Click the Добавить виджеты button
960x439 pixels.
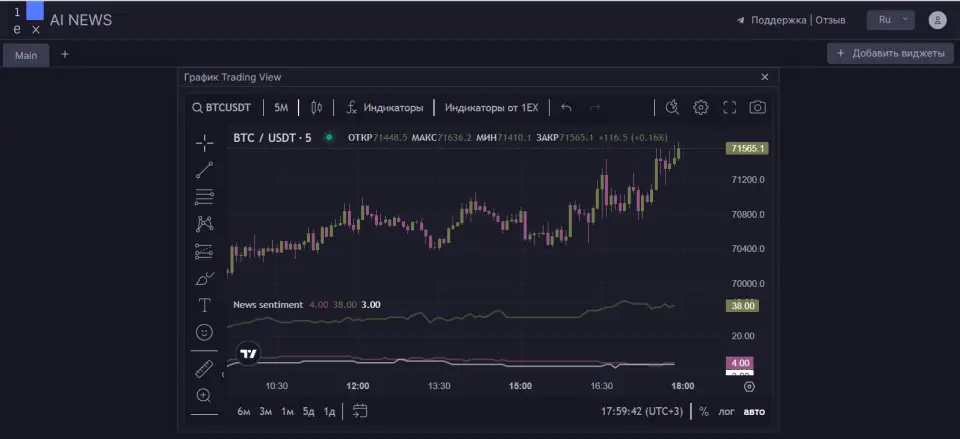890,53
